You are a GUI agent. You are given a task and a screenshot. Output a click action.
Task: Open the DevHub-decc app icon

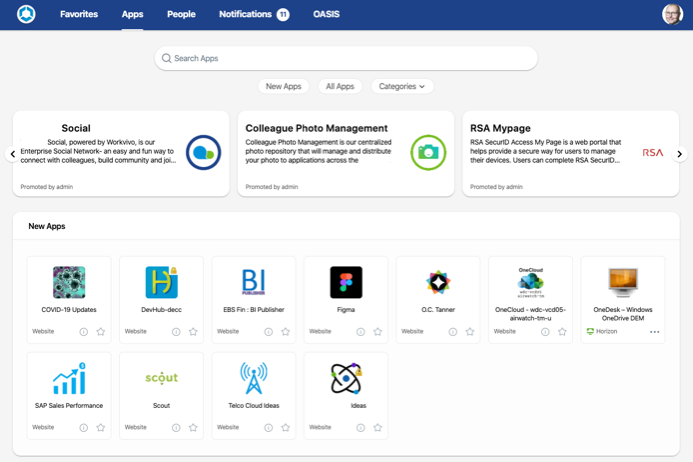click(161, 283)
